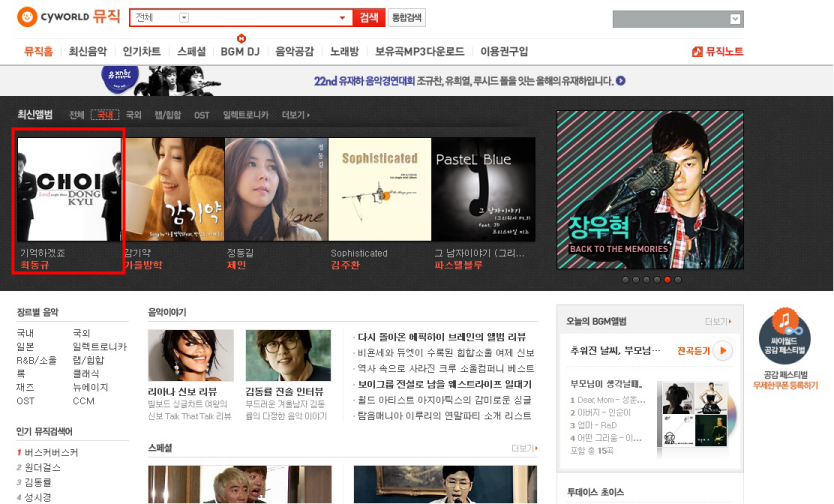Viewport: 834px width, 504px height.
Task: Open artist link 가을방학
Action: tap(143, 265)
